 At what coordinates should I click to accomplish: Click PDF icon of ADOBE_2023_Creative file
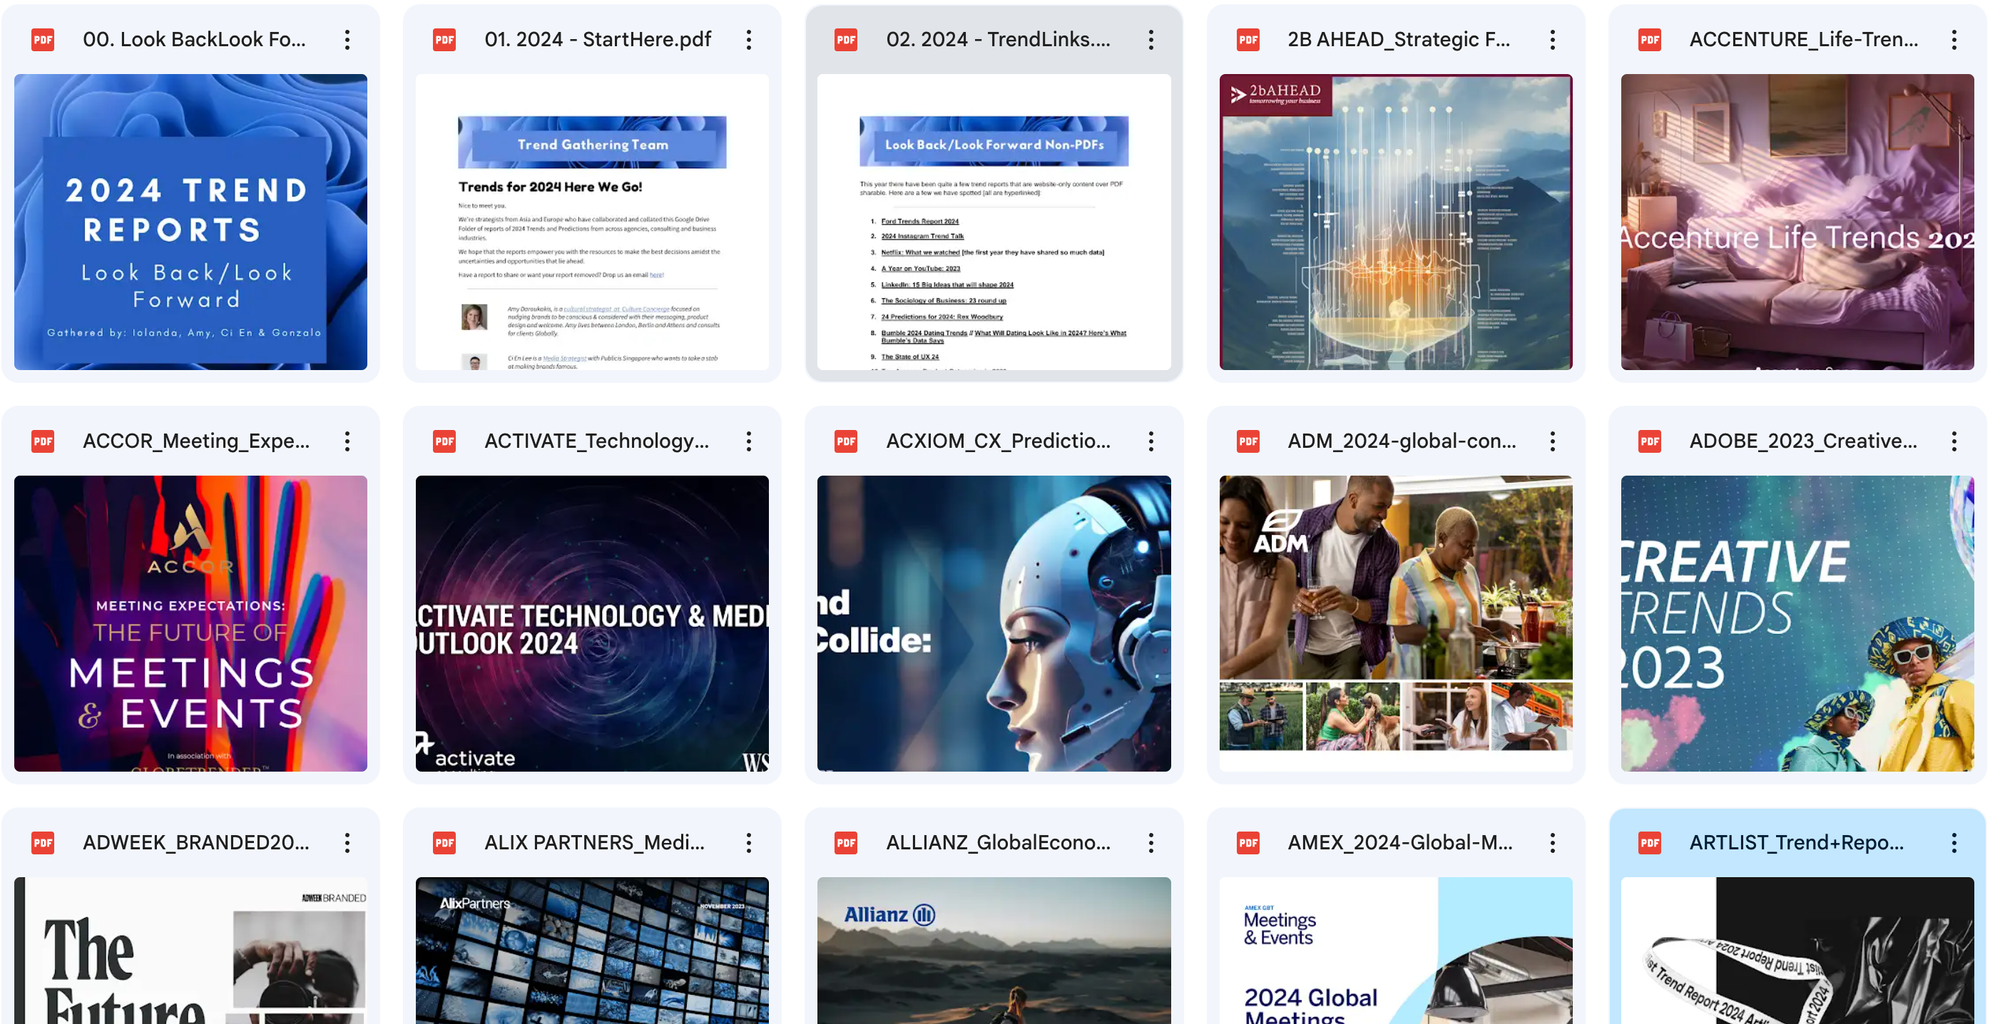pyautogui.click(x=1650, y=441)
